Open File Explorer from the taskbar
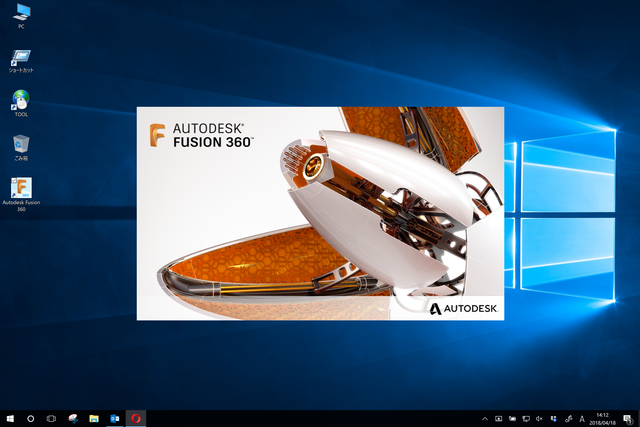640x427 pixels. 94,418
